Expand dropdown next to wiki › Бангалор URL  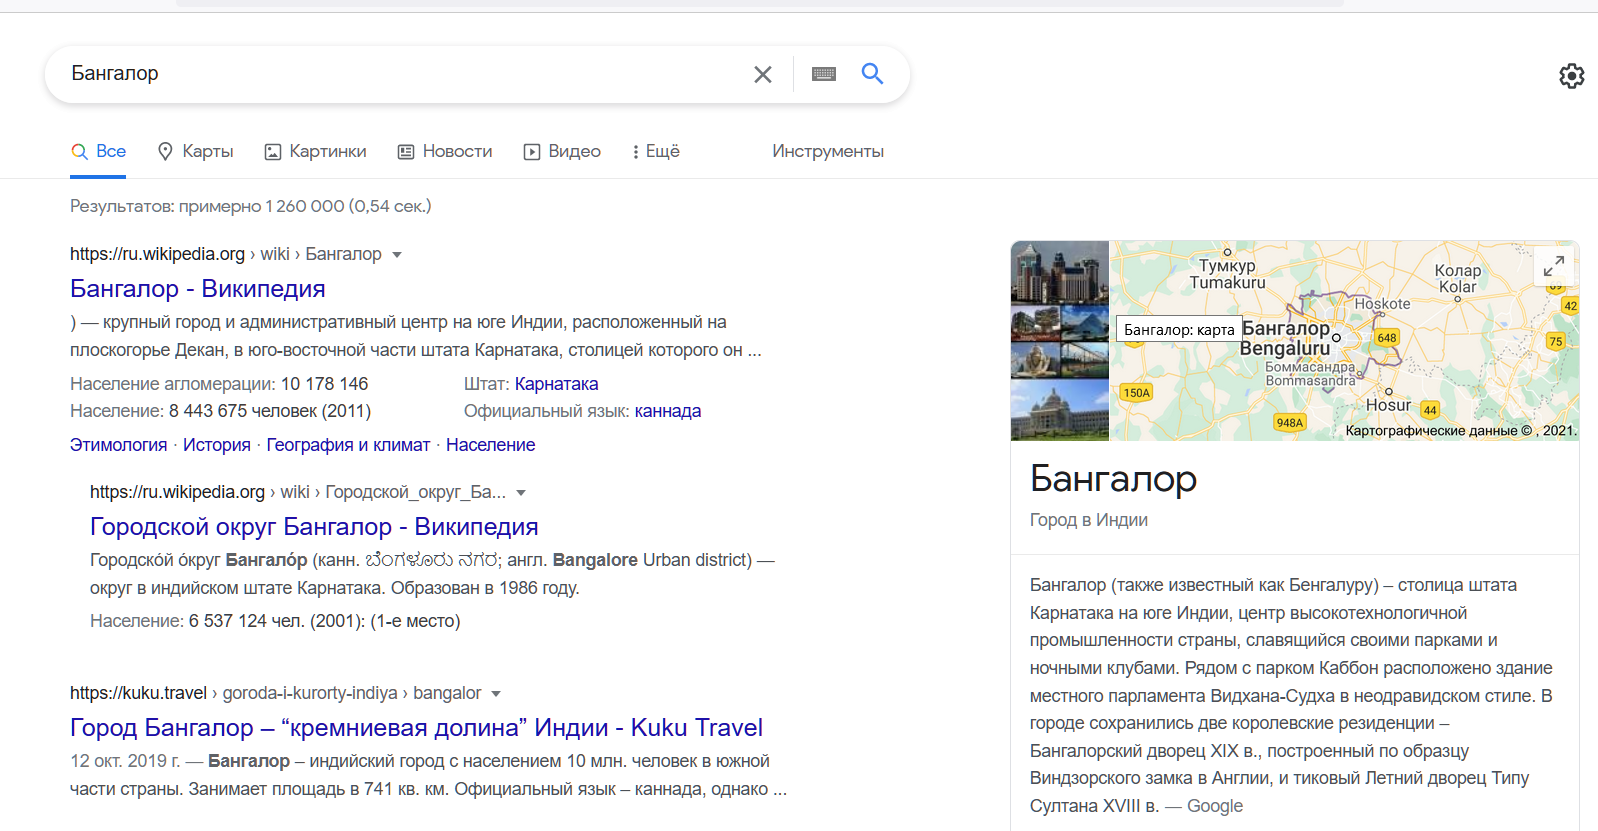pyautogui.click(x=397, y=255)
